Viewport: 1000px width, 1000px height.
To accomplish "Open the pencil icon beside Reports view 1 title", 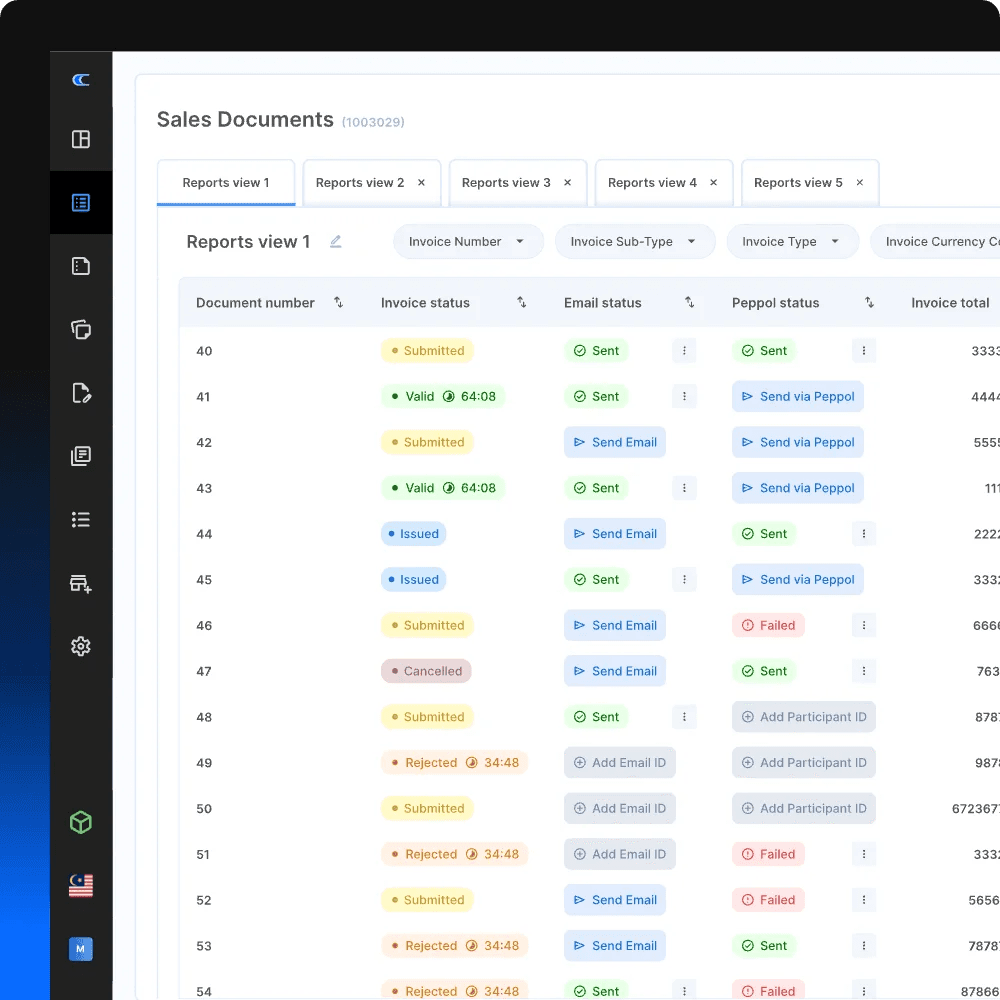I will (335, 241).
